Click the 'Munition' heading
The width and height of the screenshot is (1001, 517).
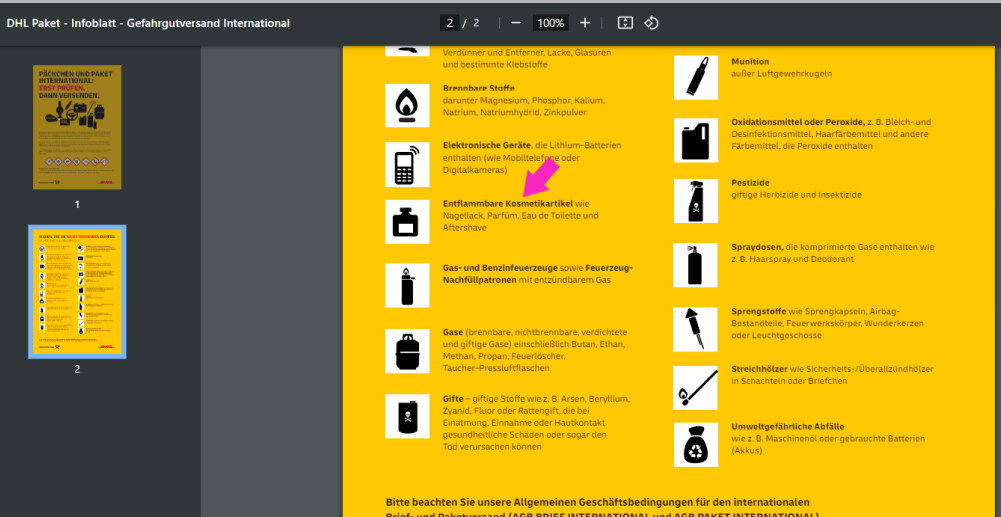pyautogui.click(x=750, y=62)
